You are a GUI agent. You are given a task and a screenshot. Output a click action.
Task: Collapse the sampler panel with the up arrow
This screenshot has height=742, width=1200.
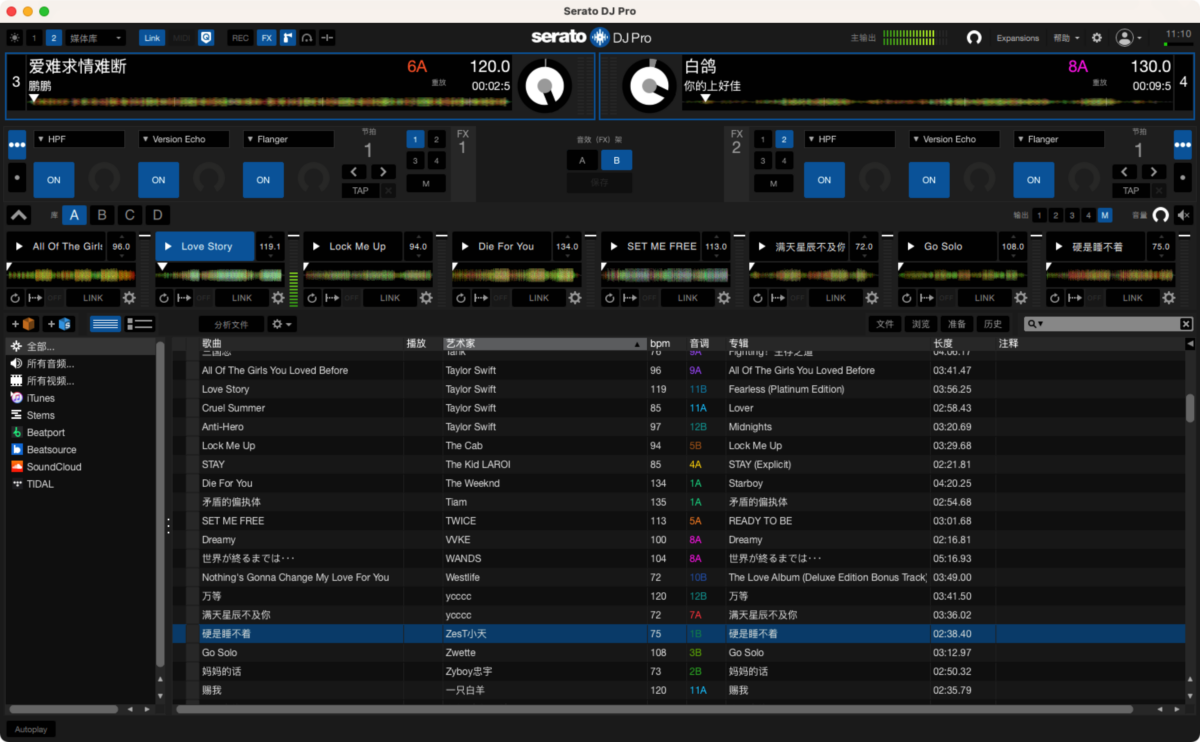click(x=19, y=215)
